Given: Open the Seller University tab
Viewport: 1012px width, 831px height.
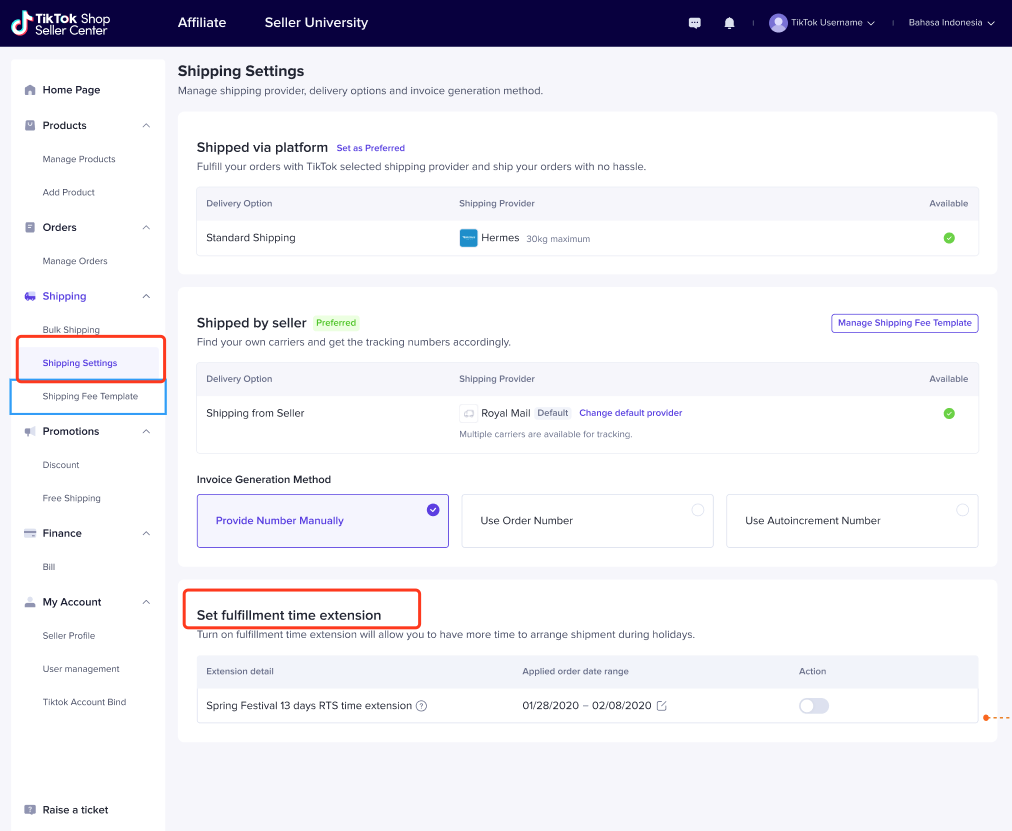Looking at the screenshot, I should [316, 23].
